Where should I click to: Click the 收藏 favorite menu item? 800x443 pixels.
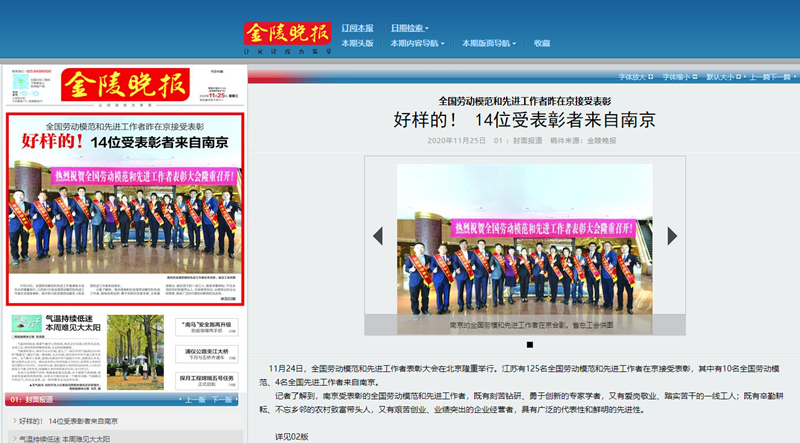click(542, 43)
